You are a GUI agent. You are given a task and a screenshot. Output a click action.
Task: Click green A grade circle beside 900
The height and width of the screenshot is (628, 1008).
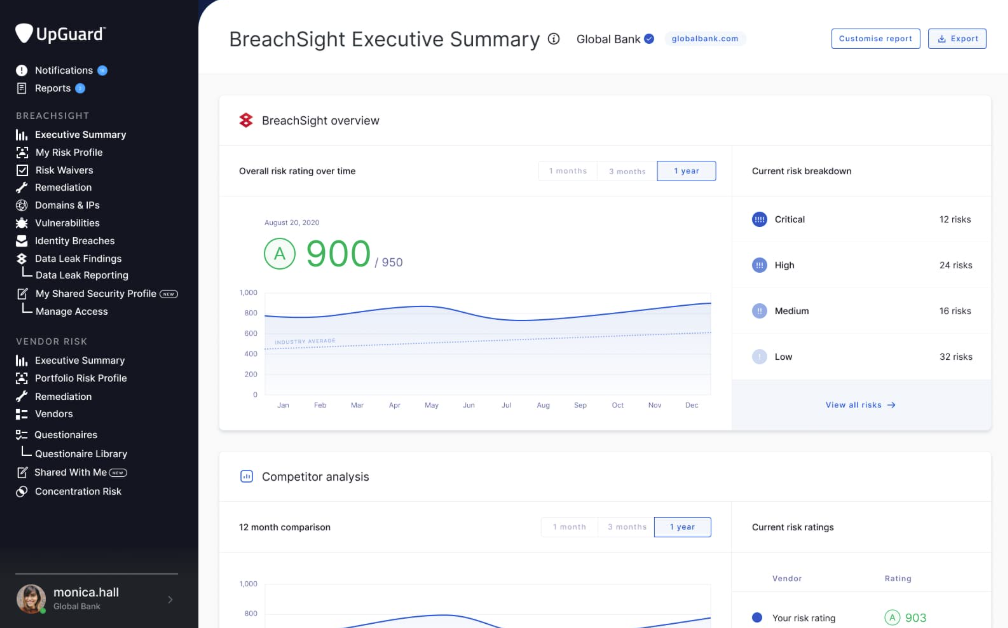tap(280, 254)
